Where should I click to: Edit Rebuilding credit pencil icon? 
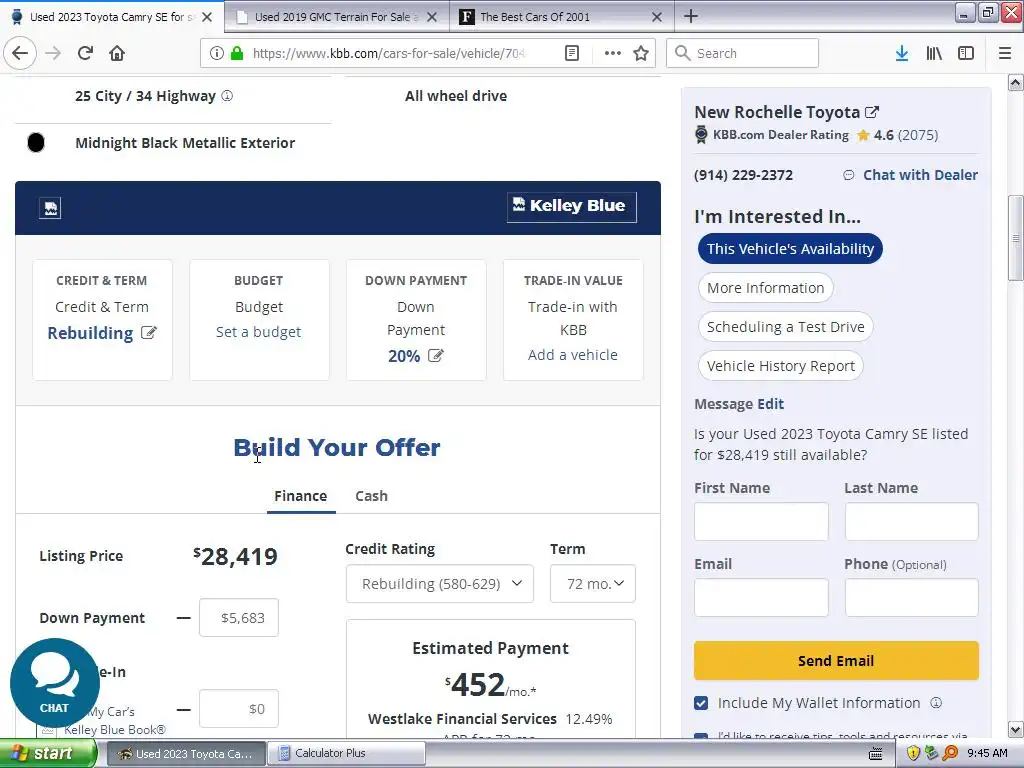click(x=149, y=332)
